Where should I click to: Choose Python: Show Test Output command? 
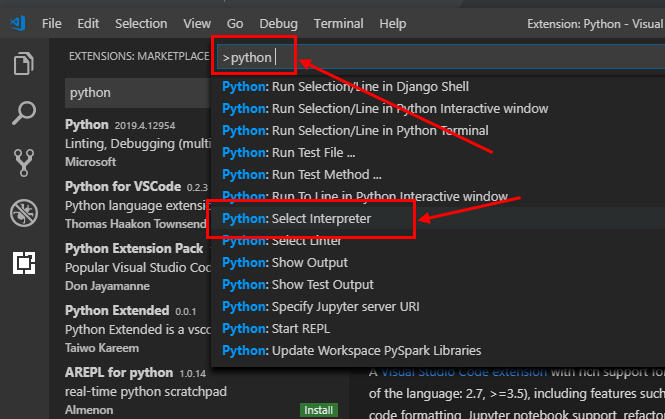coord(438,285)
